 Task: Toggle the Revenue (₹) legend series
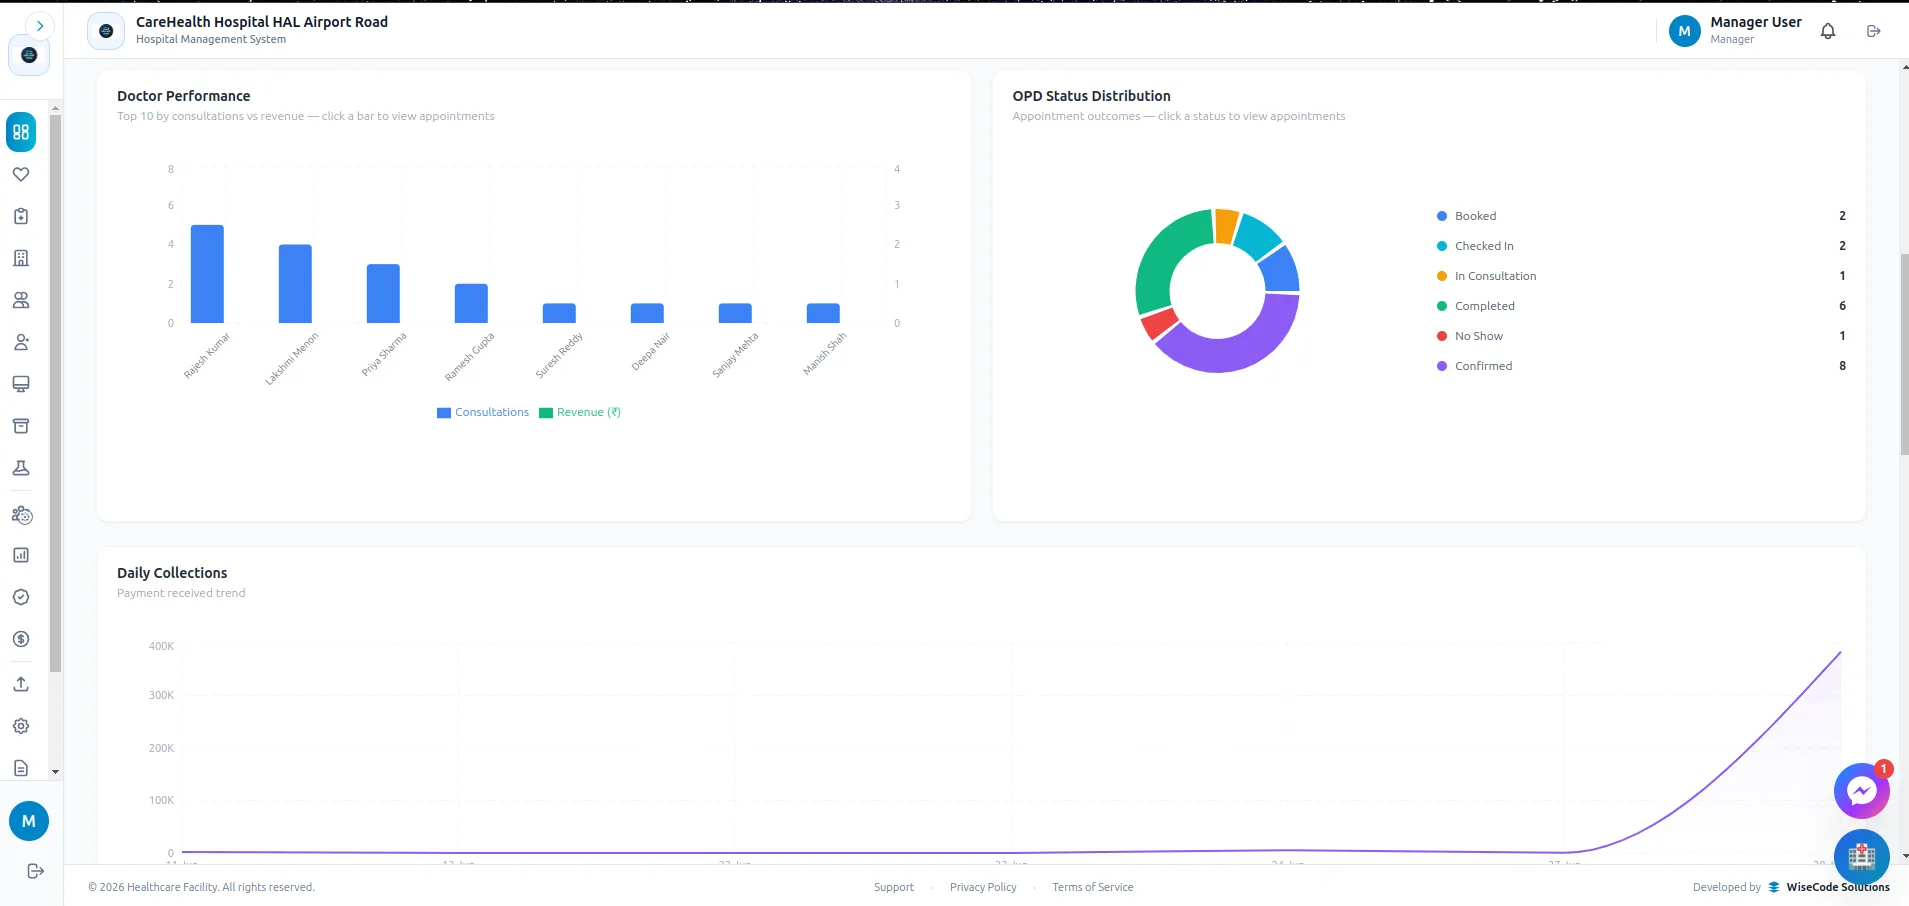(580, 412)
